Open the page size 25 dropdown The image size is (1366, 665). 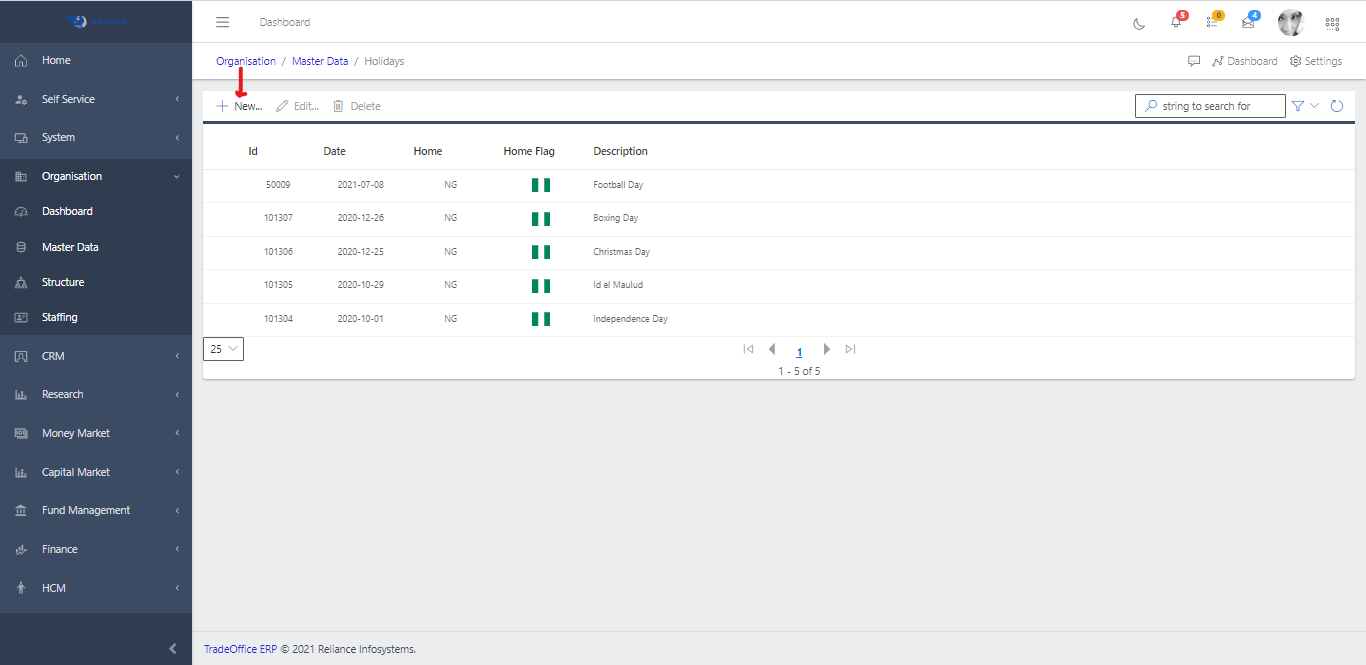[223, 349]
